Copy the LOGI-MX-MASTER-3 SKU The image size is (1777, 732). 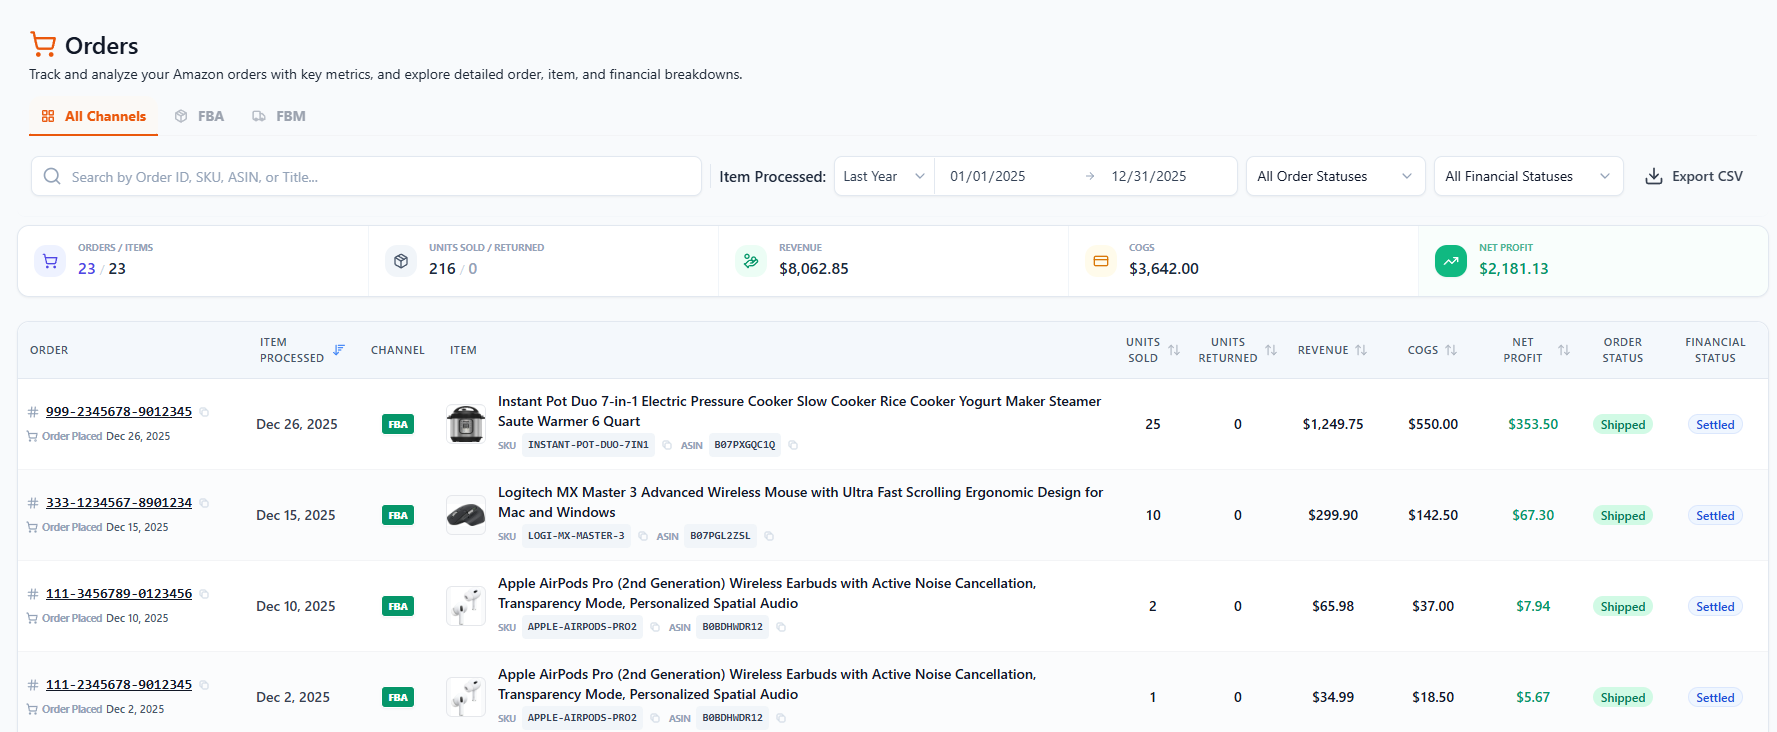pyautogui.click(x=643, y=536)
